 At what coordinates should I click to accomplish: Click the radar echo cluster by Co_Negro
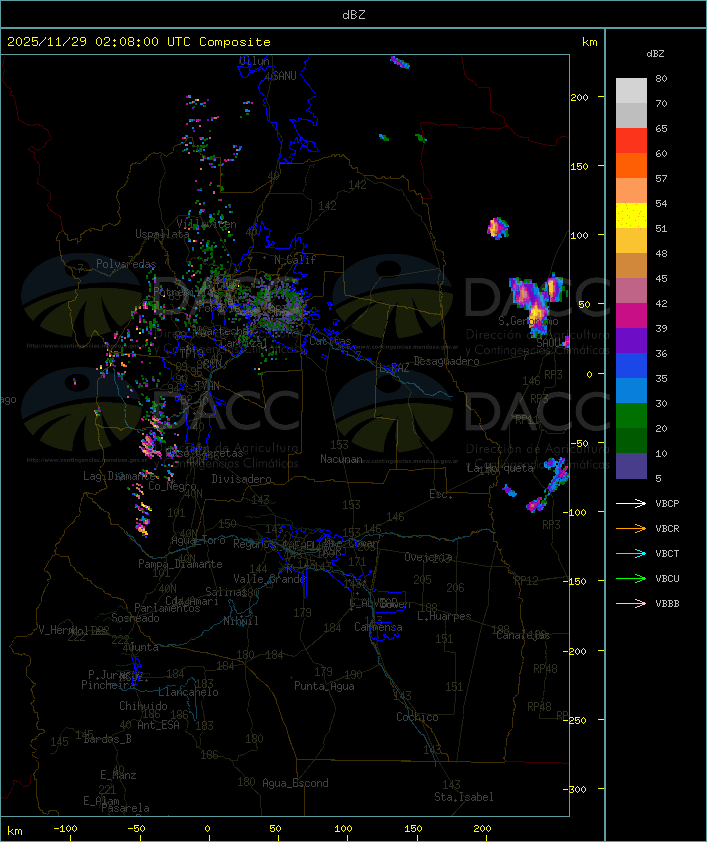click(x=142, y=509)
